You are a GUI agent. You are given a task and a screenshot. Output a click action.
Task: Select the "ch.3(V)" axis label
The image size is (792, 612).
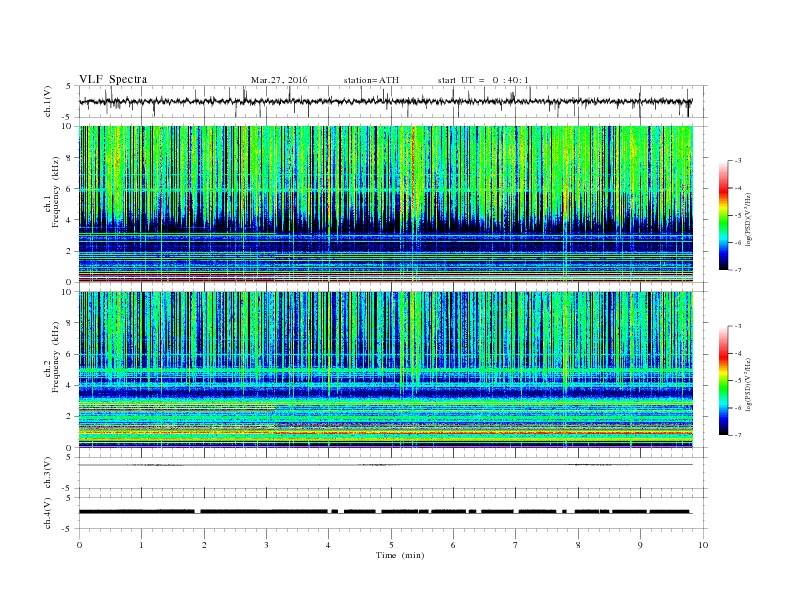pyautogui.click(x=48, y=473)
